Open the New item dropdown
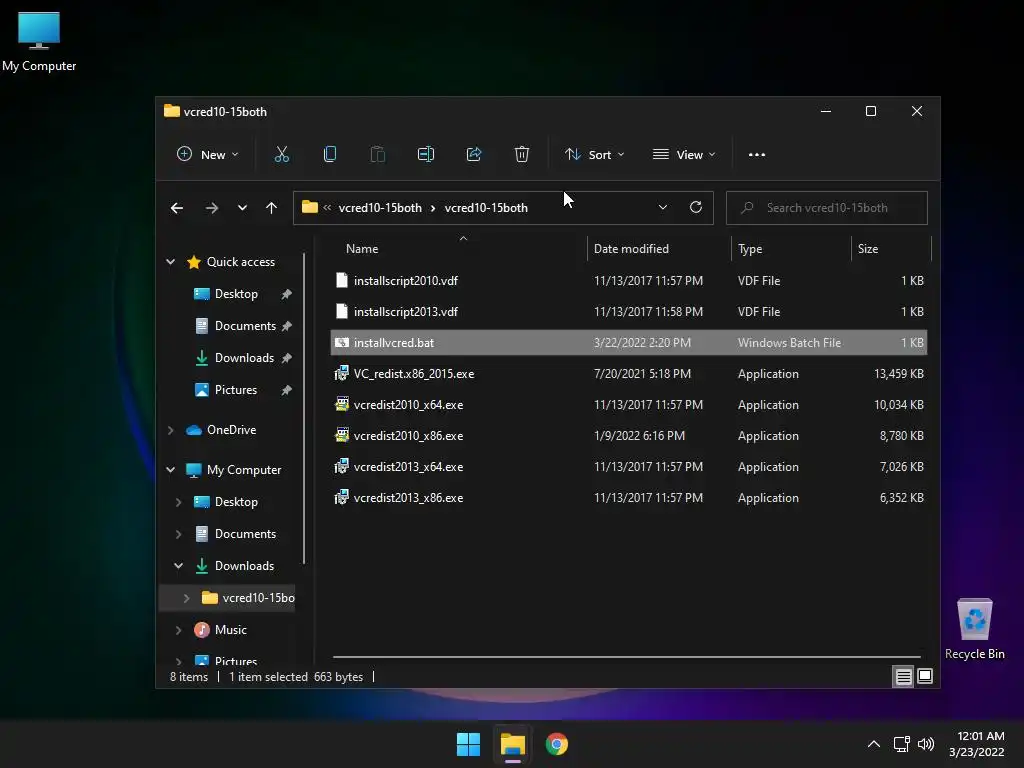 [208, 154]
